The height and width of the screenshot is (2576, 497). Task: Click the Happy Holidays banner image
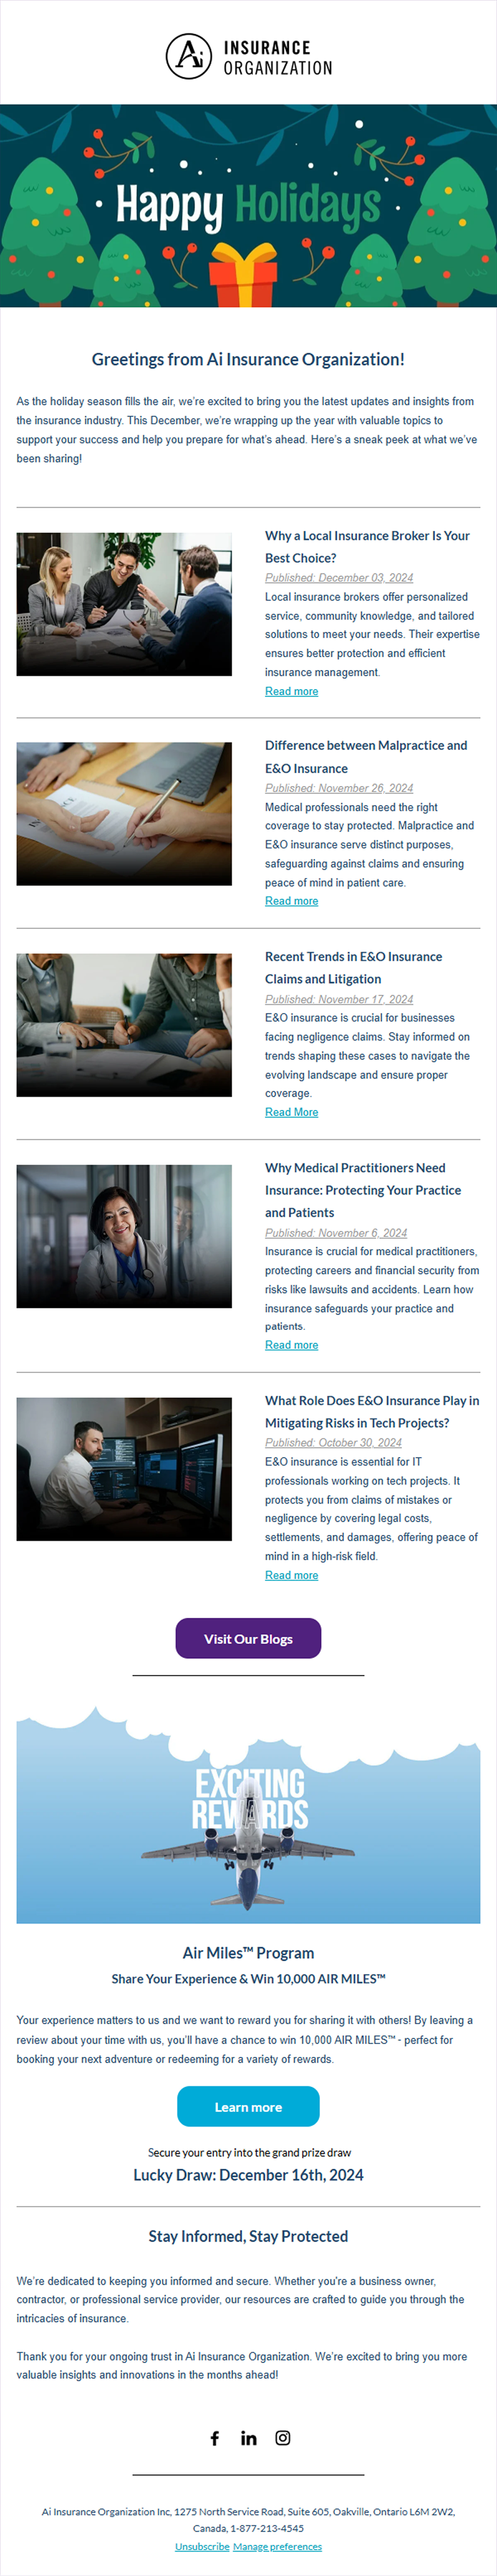pos(248,205)
